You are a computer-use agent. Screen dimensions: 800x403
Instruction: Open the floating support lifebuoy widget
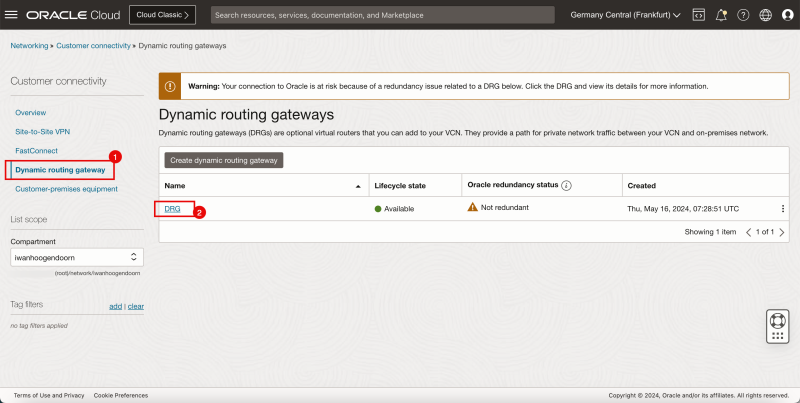click(777, 324)
